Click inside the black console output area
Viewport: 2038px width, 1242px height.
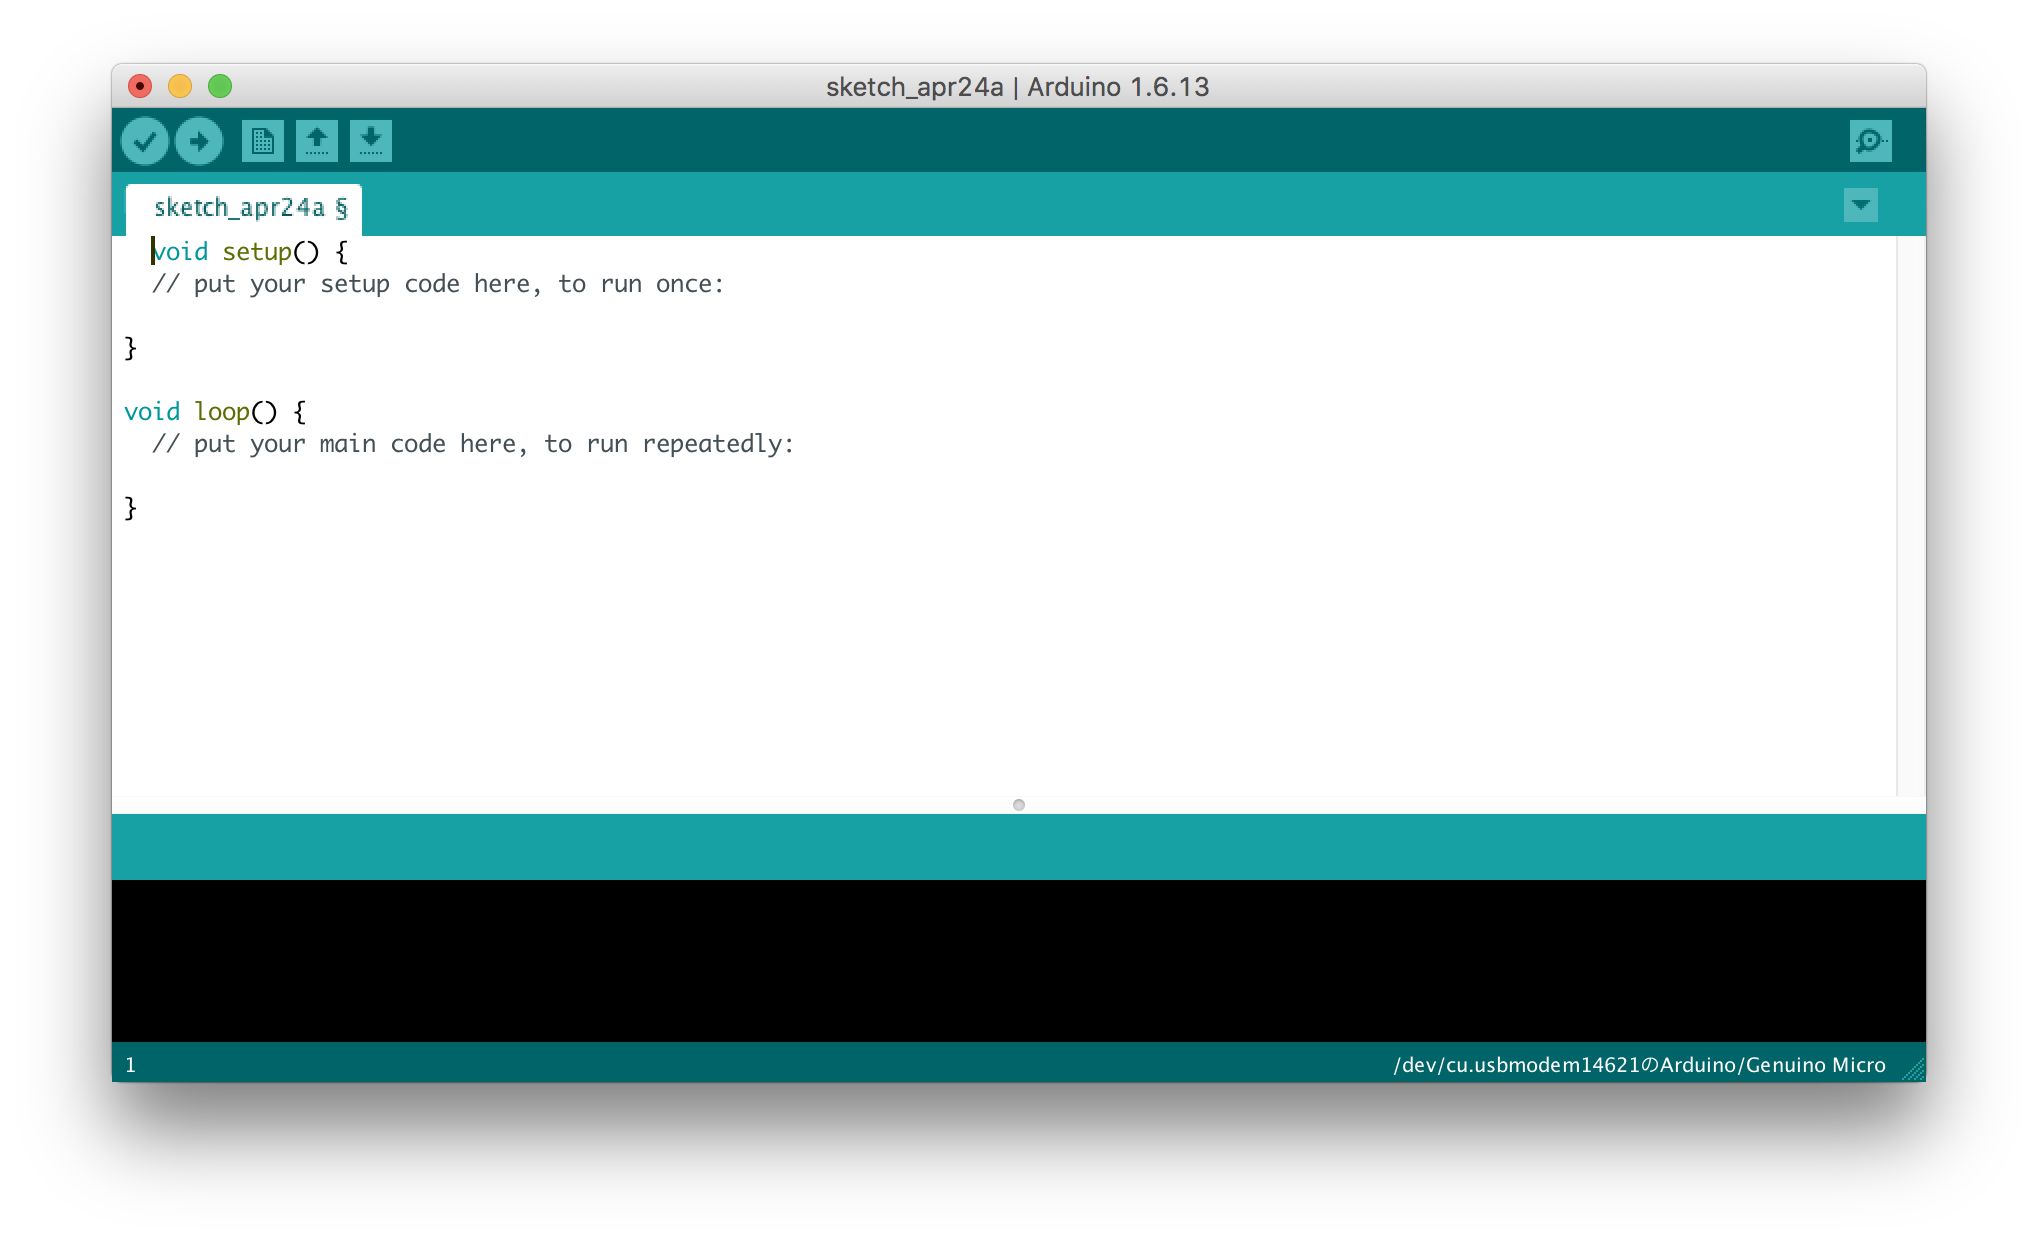coord(1018,960)
